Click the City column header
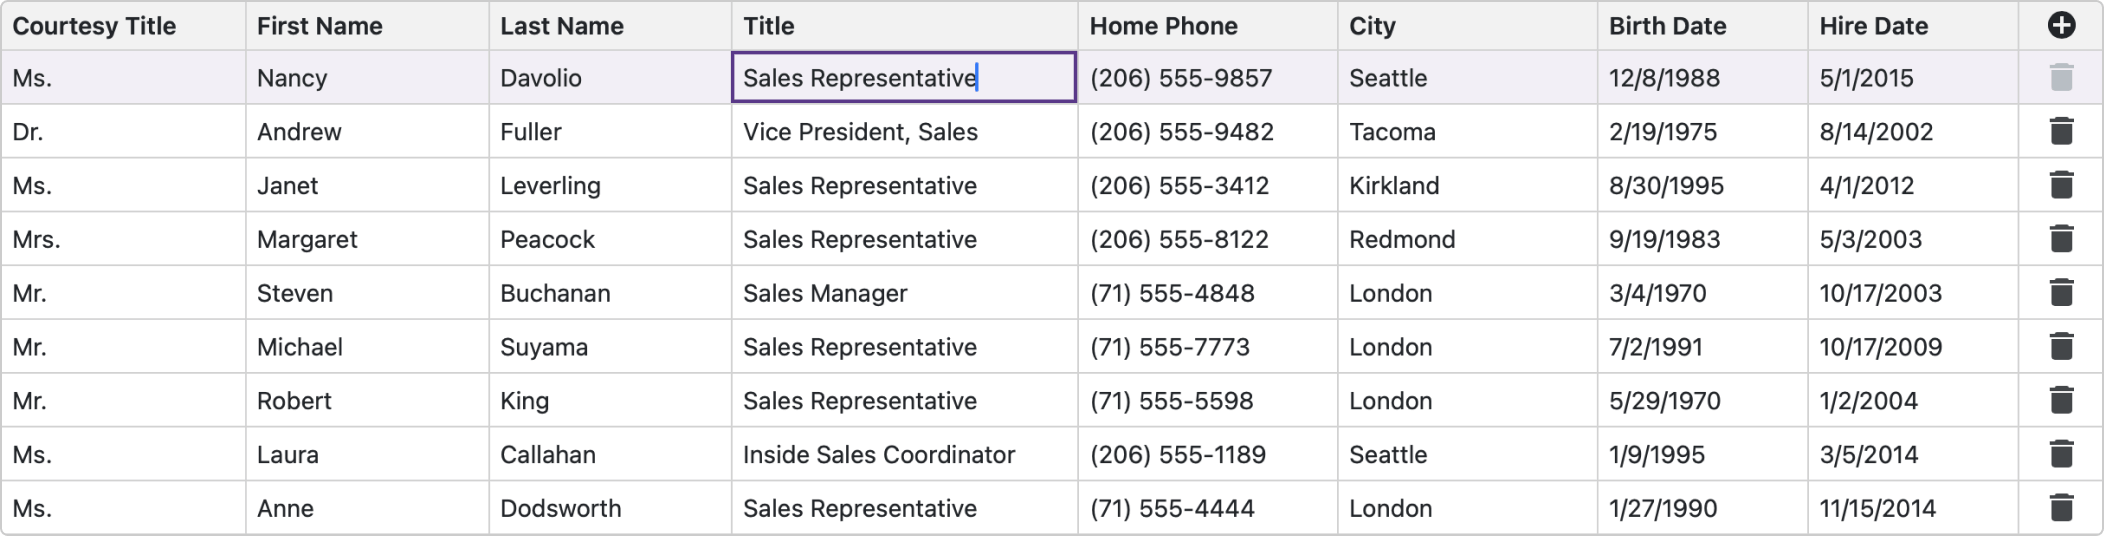Viewport: 2104px width, 536px height. coord(1372,26)
